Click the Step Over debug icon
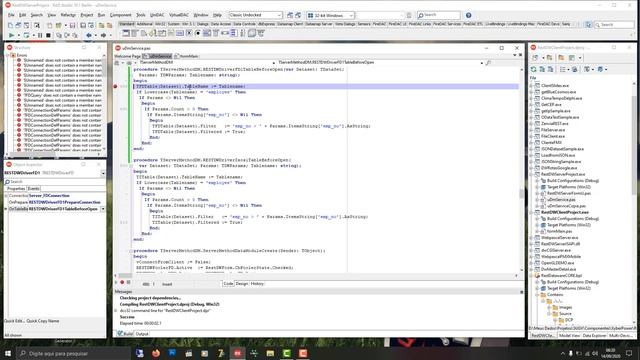Image resolution: width=640 pixels, height=360 pixels. 67,36
